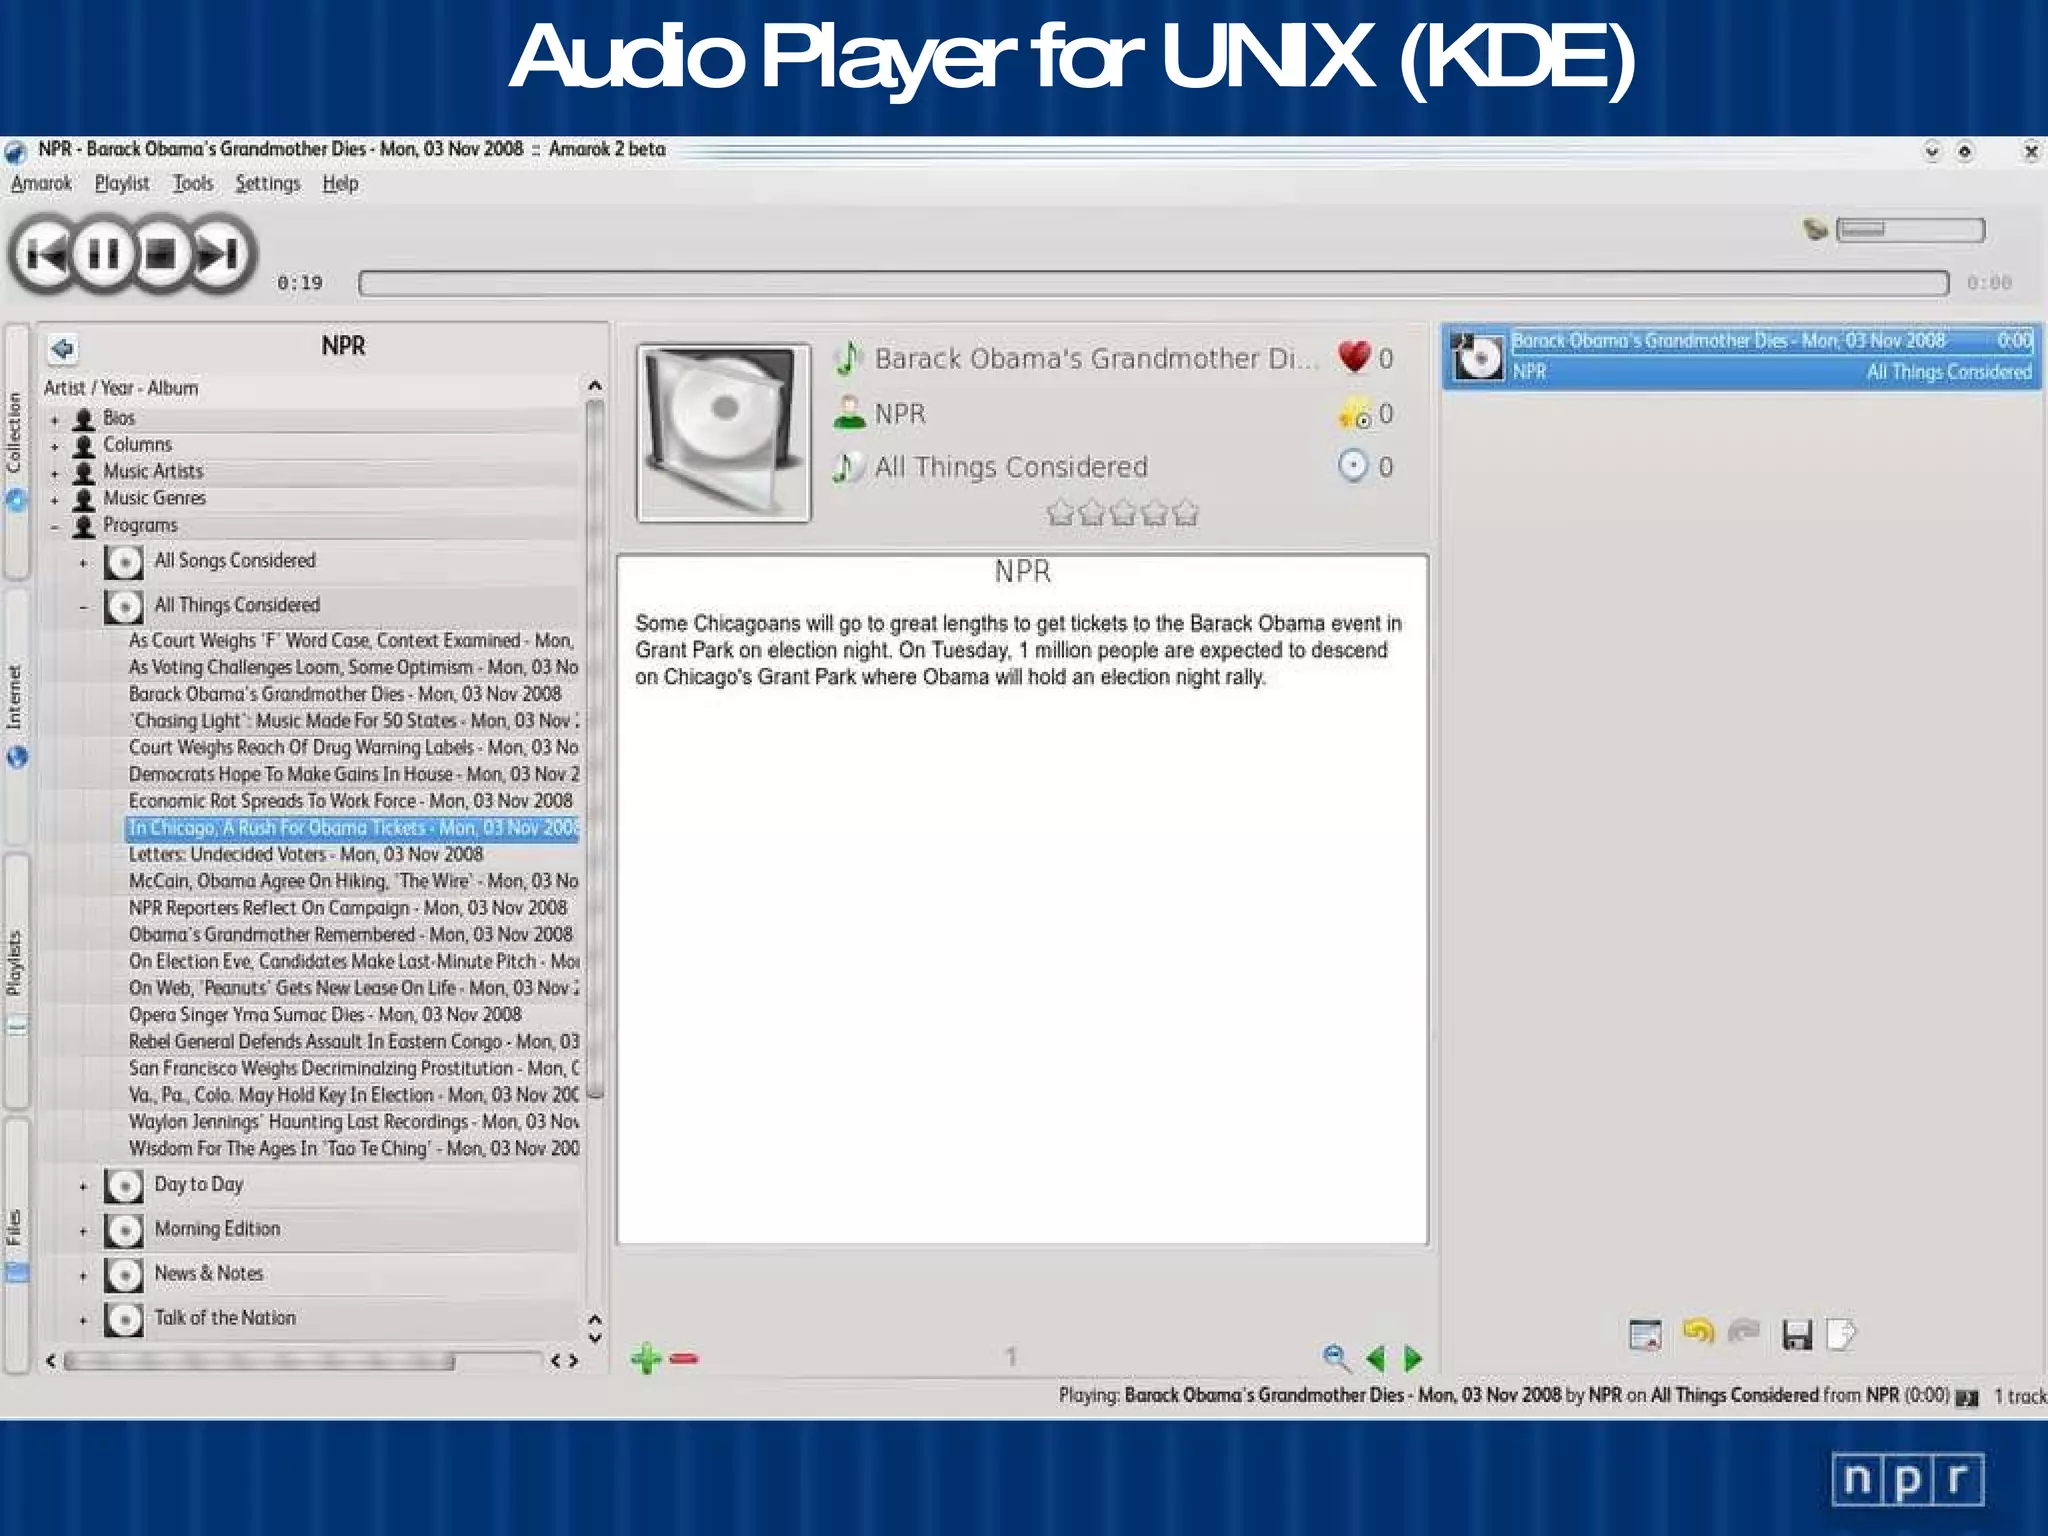Click the yellow undo playlist icon
2048x1536 pixels.
pos(1697,1332)
